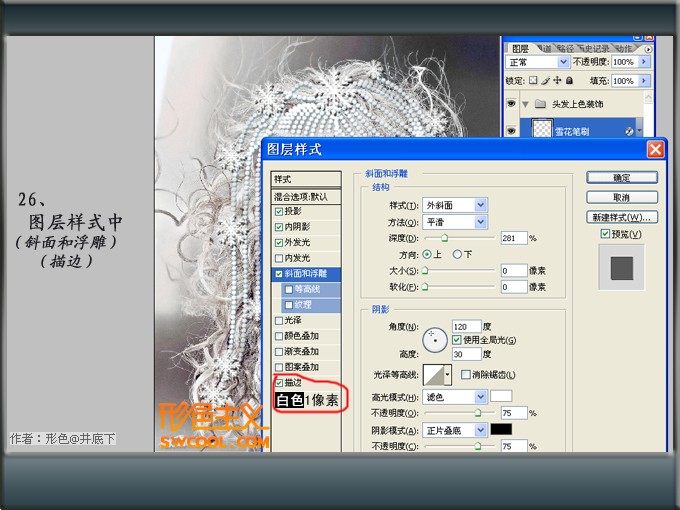Hide the 雪花笔刷 layer with eye icon
Screen dimensions: 680x510
511,130
